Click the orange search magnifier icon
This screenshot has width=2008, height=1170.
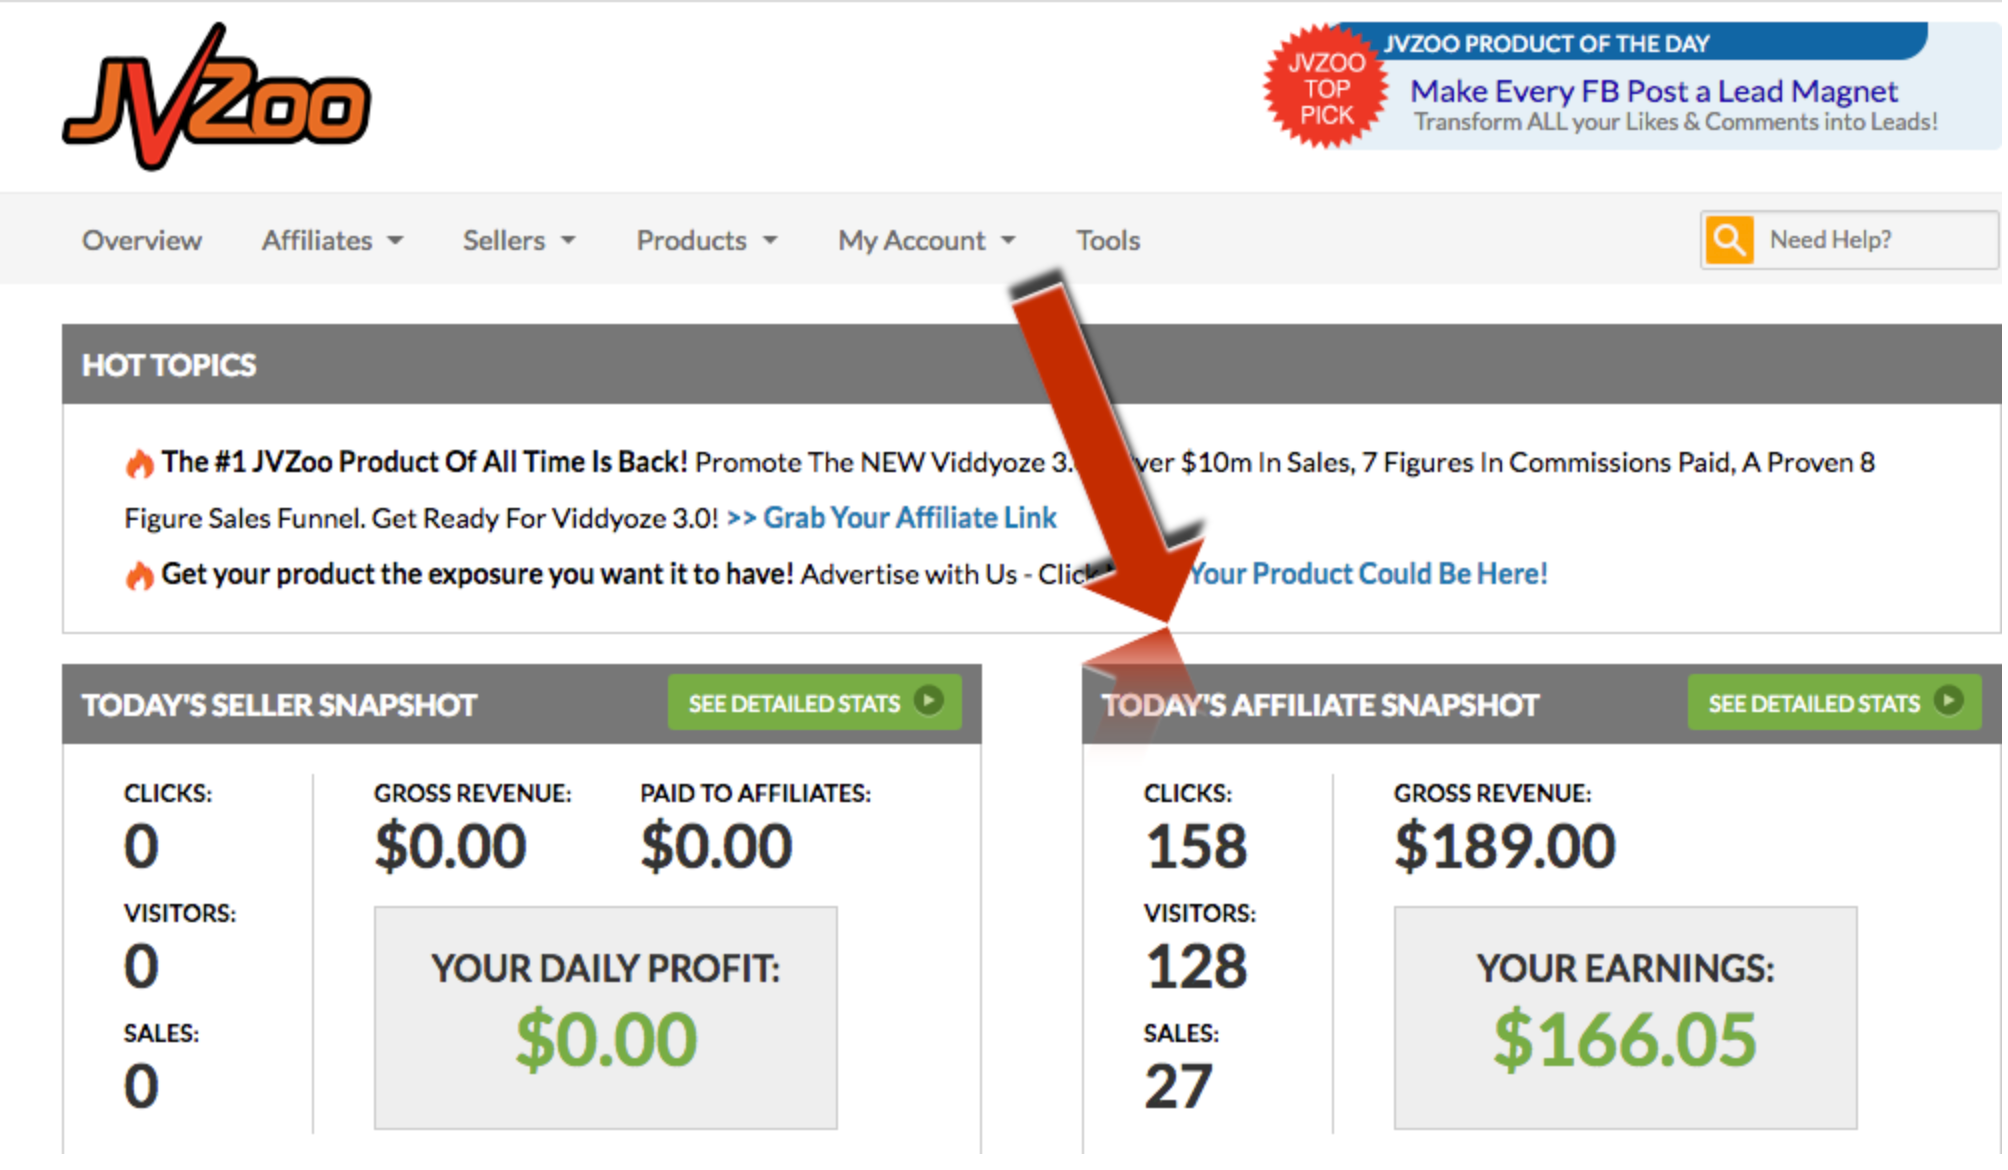click(1729, 240)
